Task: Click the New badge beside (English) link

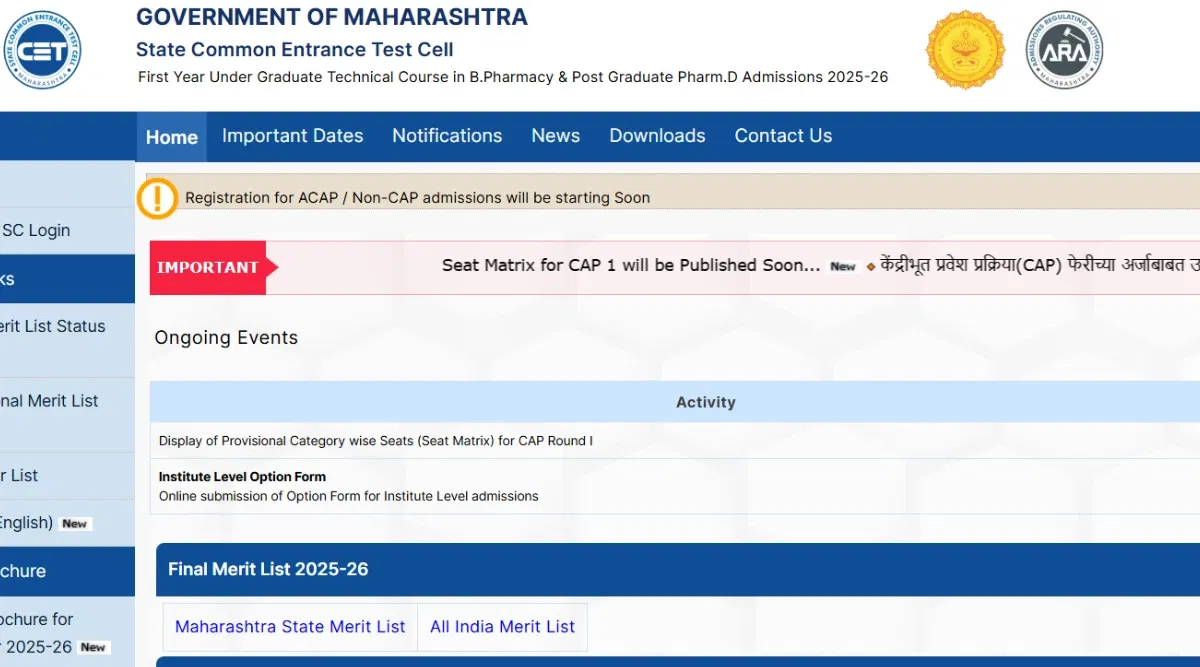Action: 75,524
